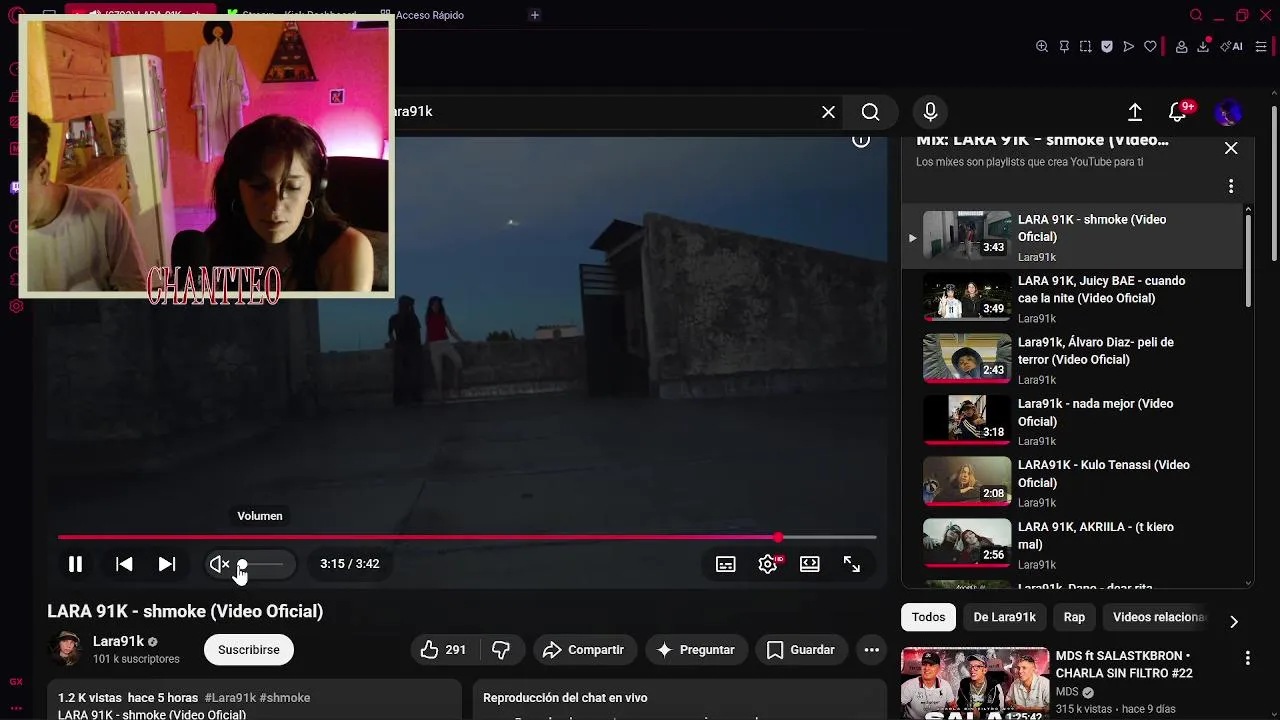Pause the video with the pause button
Viewport: 1280px width, 720px height.
click(75, 564)
